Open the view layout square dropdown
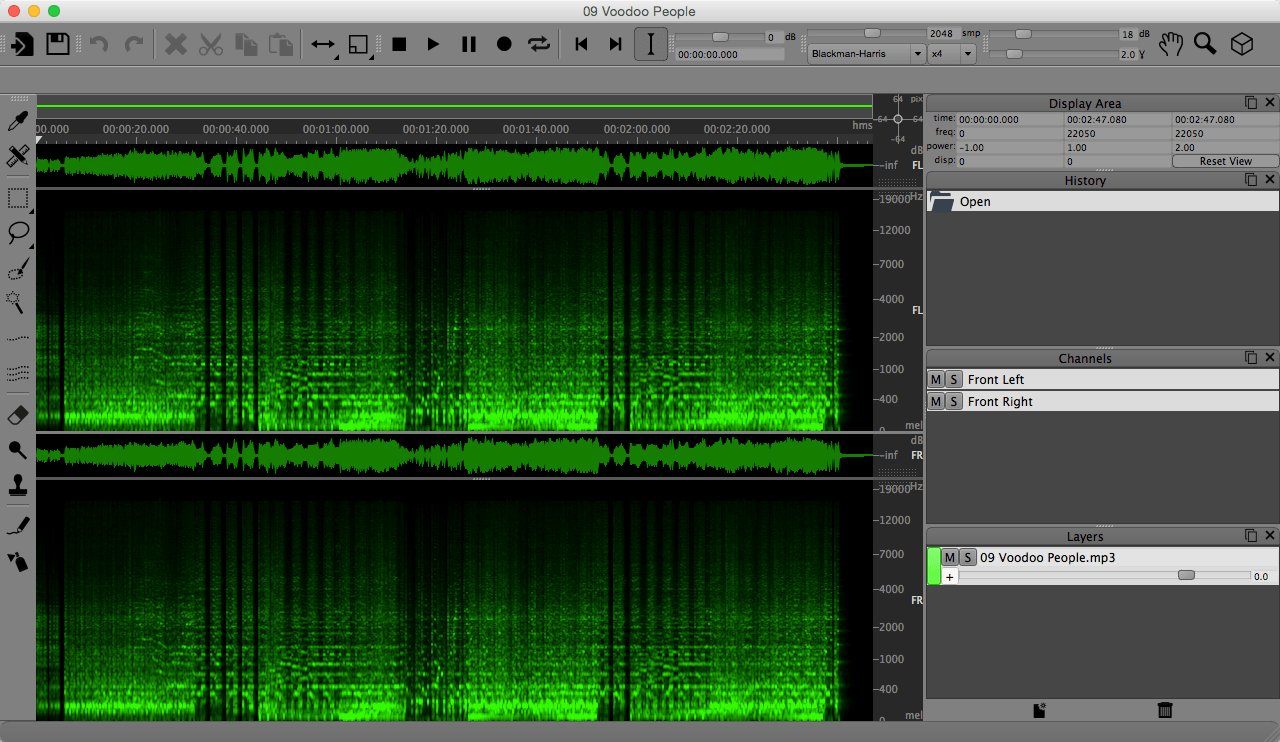 tap(358, 44)
